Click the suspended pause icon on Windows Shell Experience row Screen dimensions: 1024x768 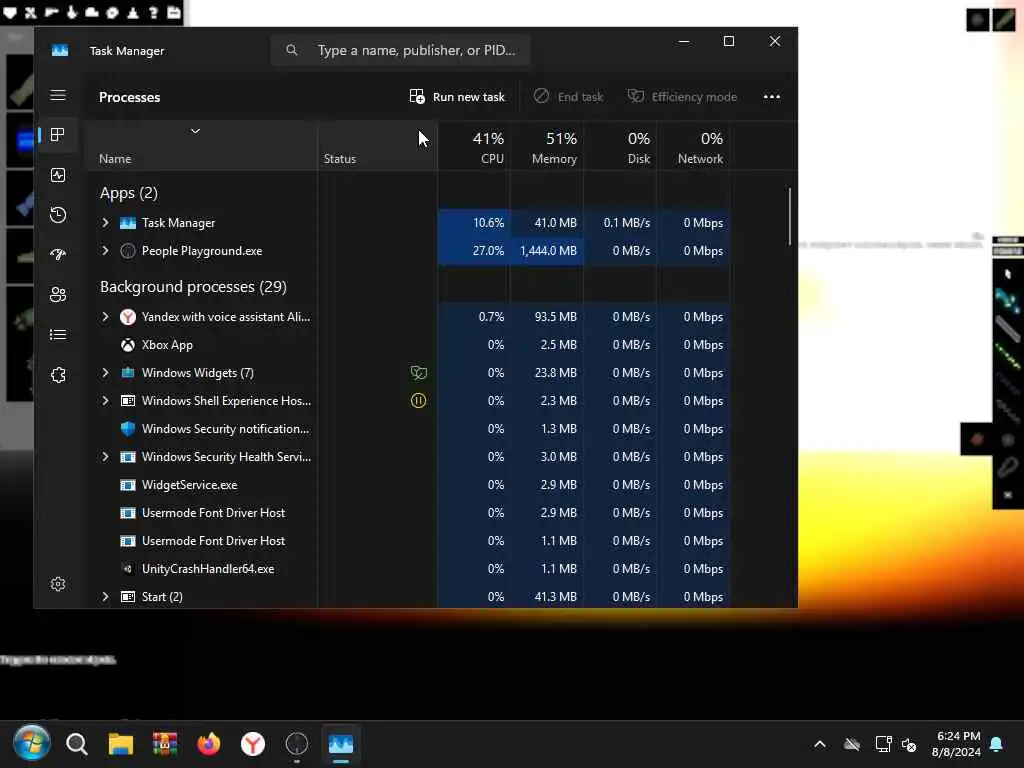419,401
